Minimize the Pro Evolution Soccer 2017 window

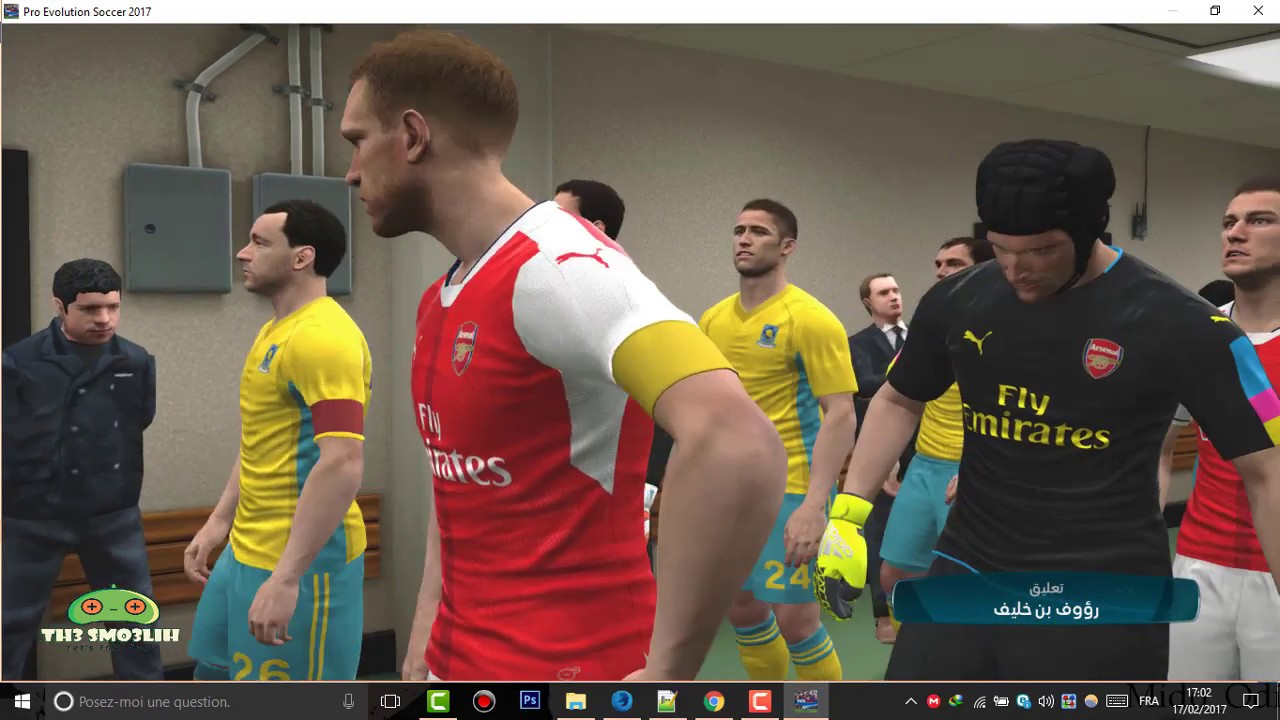(1172, 11)
